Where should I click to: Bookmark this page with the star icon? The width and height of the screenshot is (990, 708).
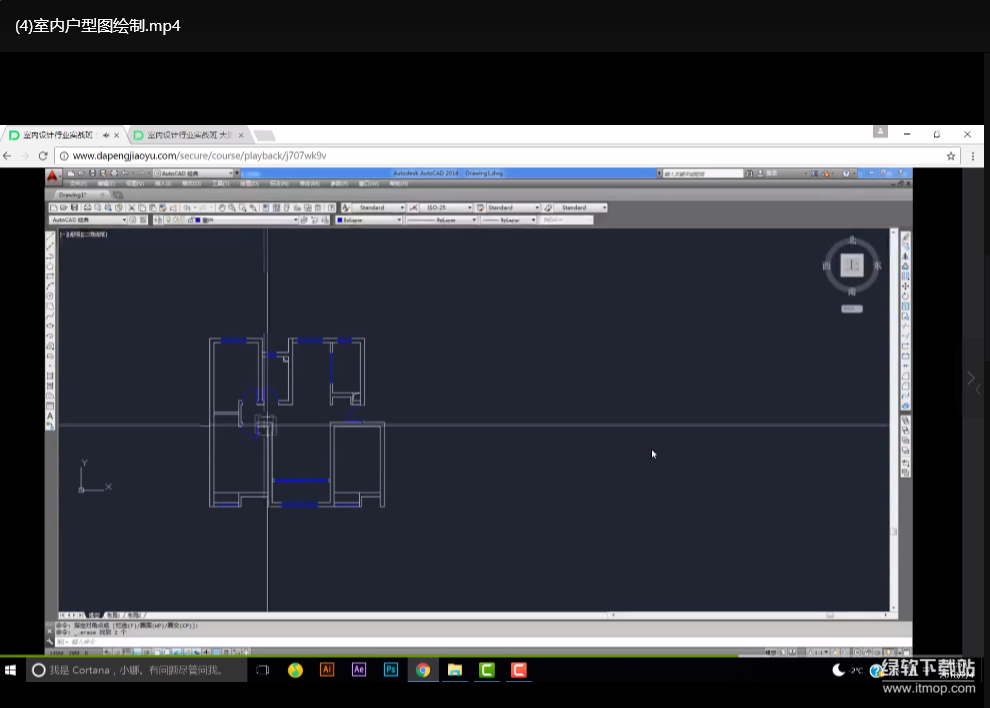point(951,156)
